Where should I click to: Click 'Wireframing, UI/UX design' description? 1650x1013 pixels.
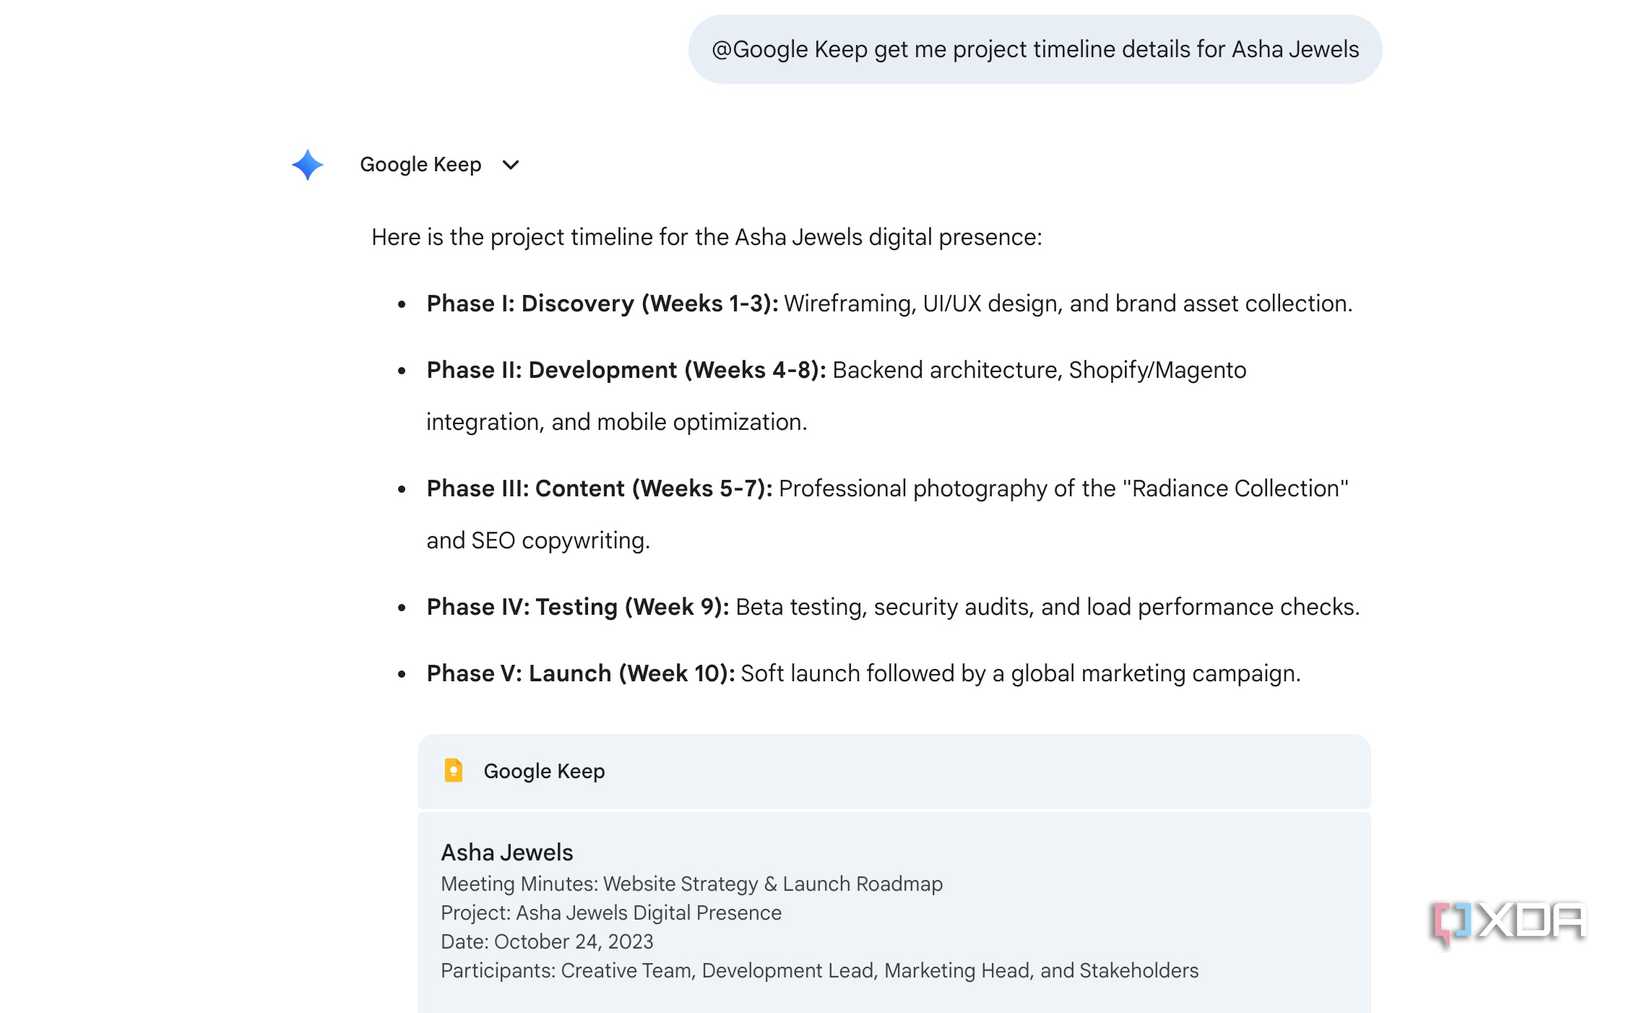pyautogui.click(x=1068, y=303)
